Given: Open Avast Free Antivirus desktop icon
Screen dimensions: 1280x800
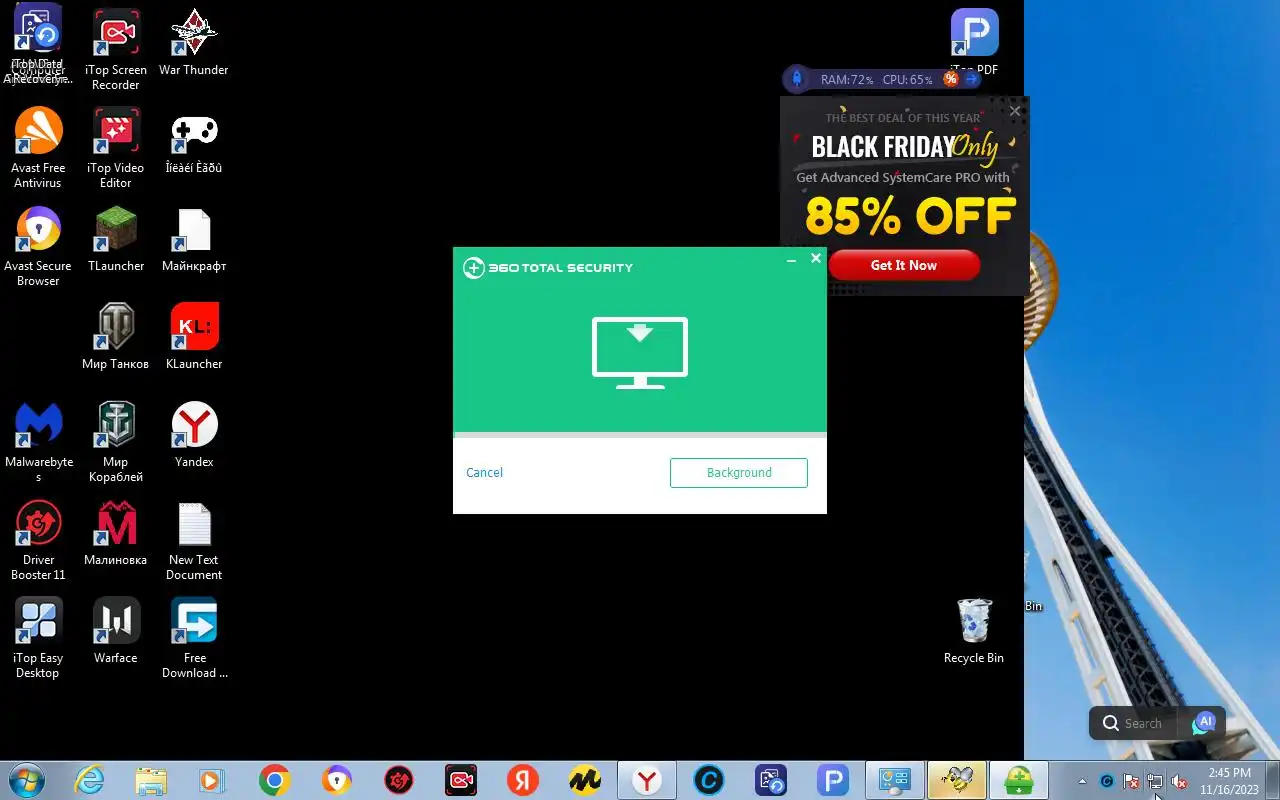Looking at the screenshot, I should click(38, 148).
